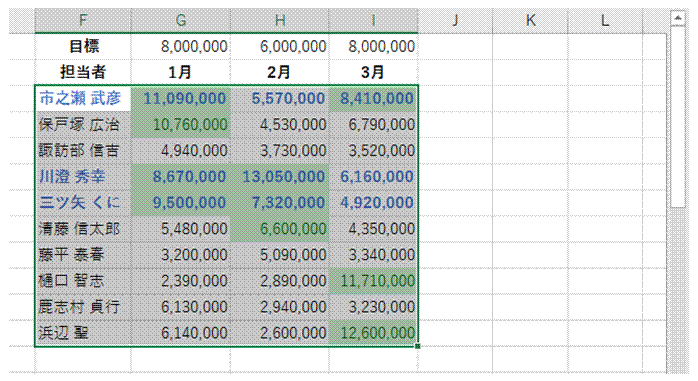Image resolution: width=698 pixels, height=381 pixels.
Task: Click the fill handle at selection corner
Action: click(418, 346)
